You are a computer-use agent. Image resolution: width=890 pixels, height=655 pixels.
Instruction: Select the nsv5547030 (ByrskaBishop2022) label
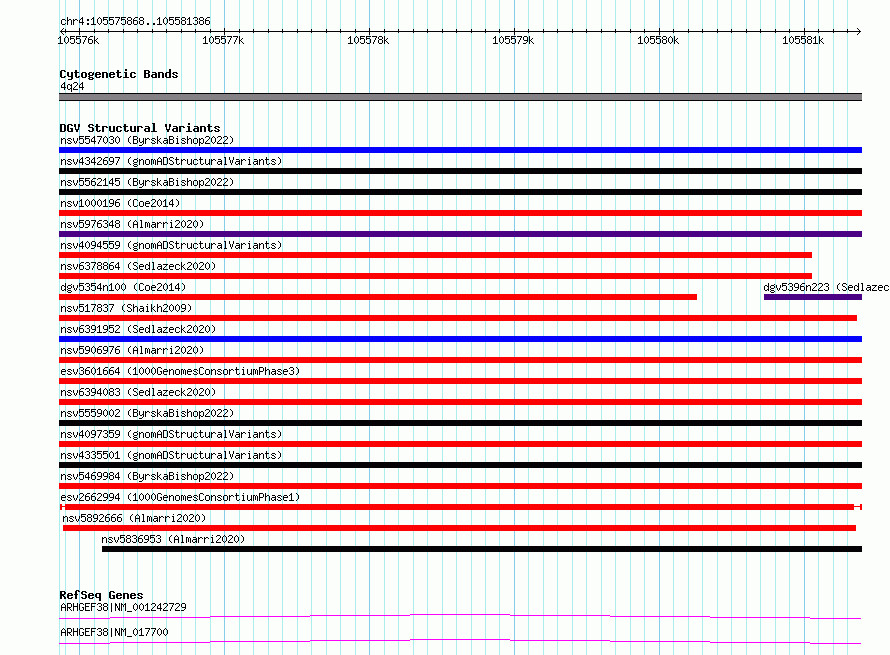[147, 140]
